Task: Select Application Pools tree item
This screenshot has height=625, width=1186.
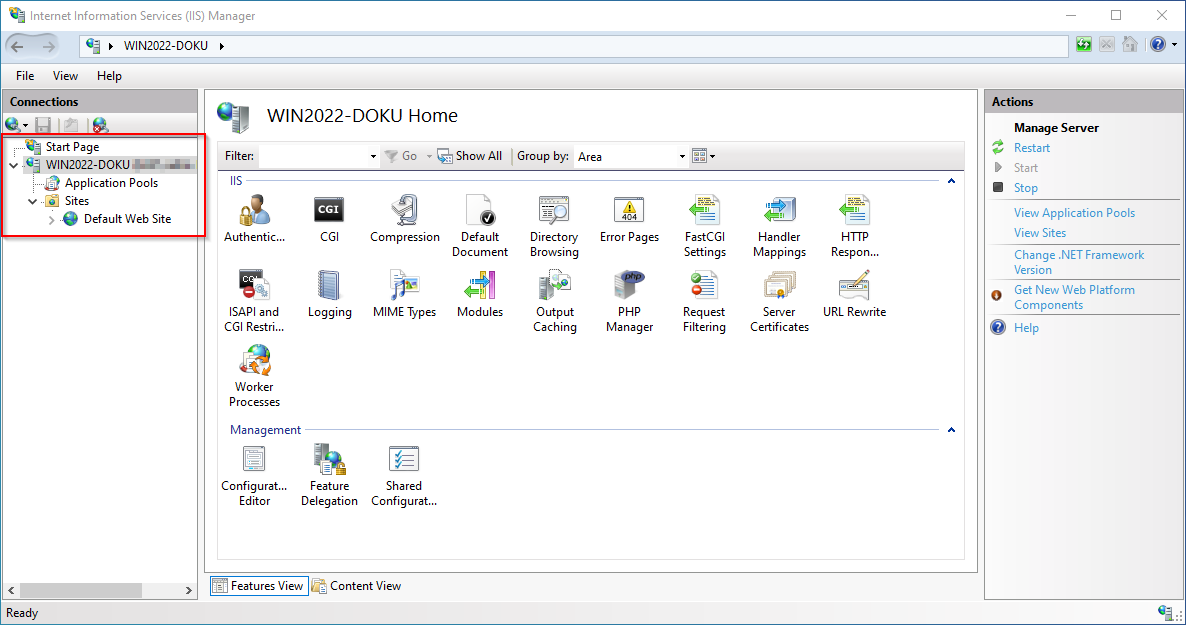Action: coord(111,183)
